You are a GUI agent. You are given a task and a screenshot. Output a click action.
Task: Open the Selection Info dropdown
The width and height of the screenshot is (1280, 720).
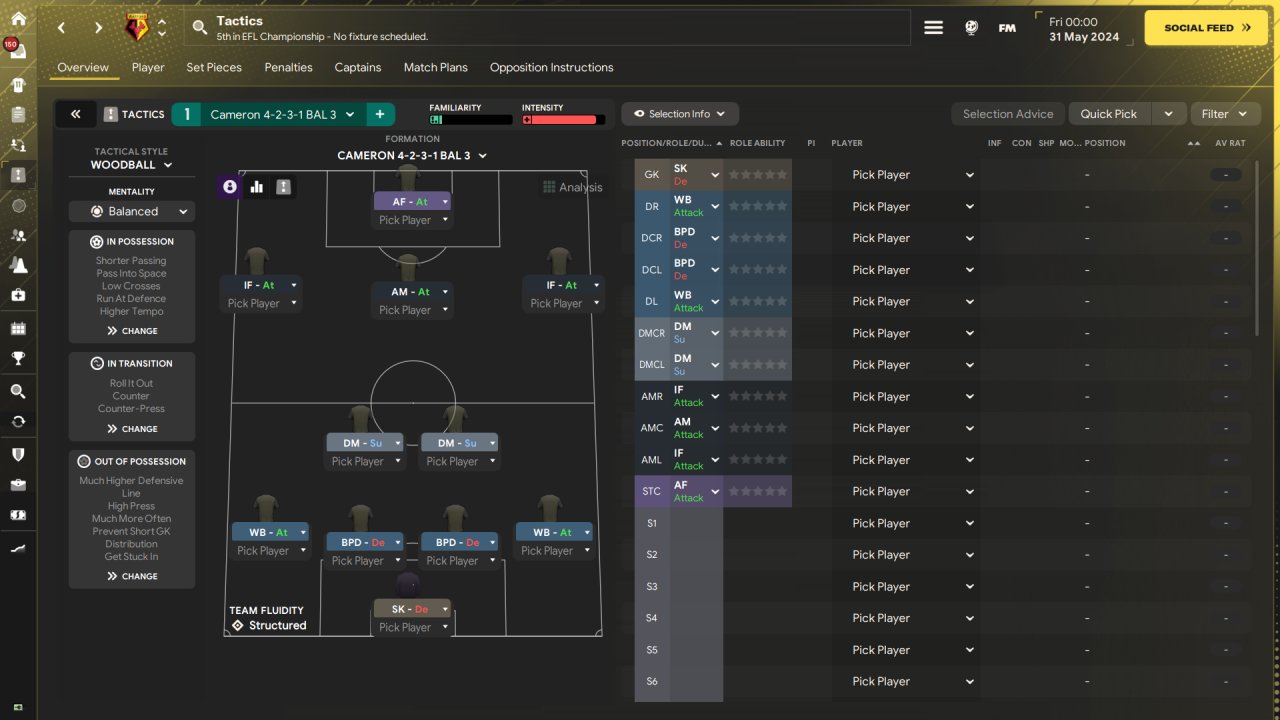click(x=680, y=114)
